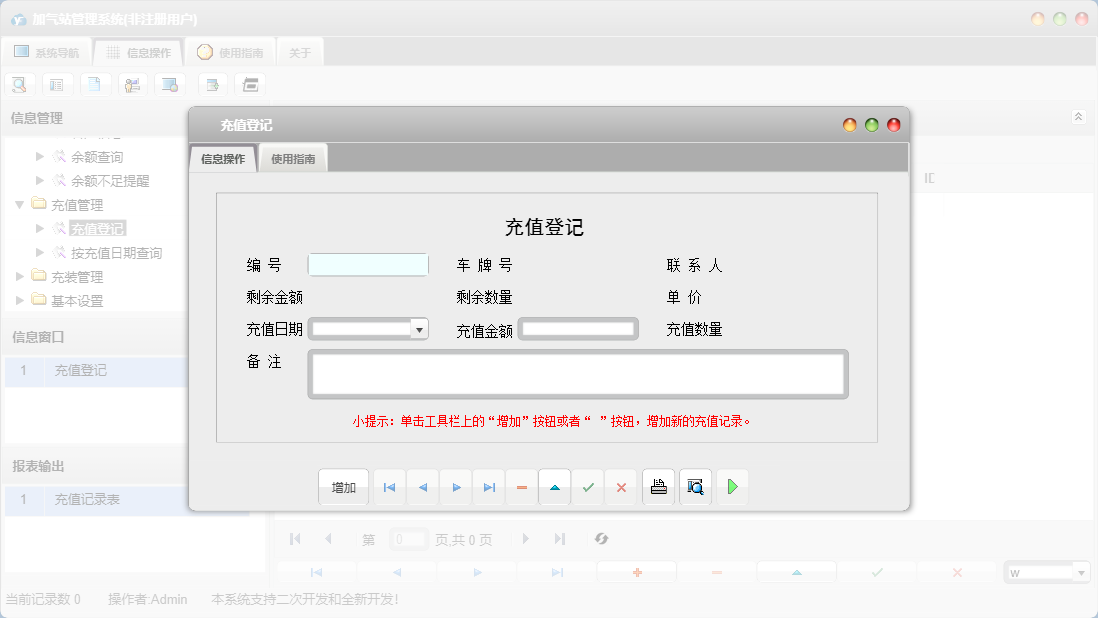The width and height of the screenshot is (1098, 618).
Task: Click the red minus delete record icon
Action: [521, 487]
